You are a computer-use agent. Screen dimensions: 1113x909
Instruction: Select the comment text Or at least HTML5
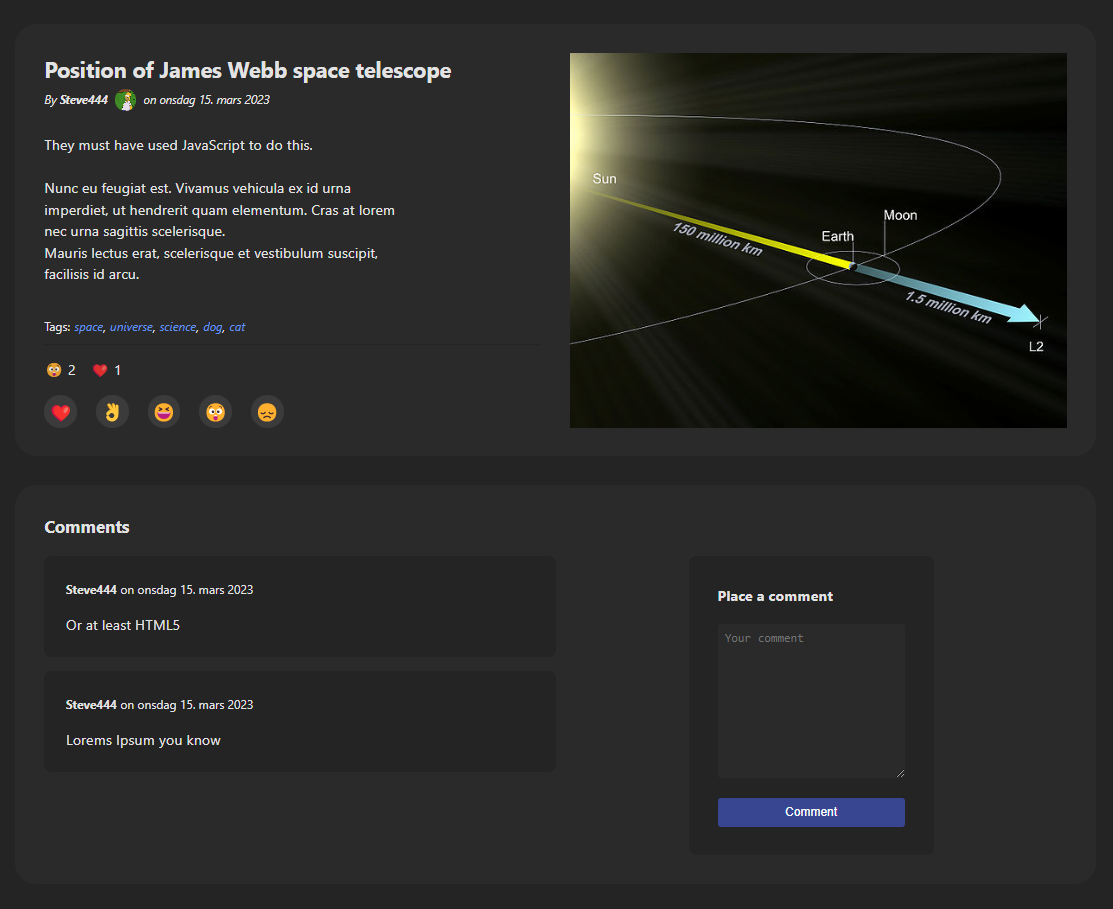click(x=123, y=626)
